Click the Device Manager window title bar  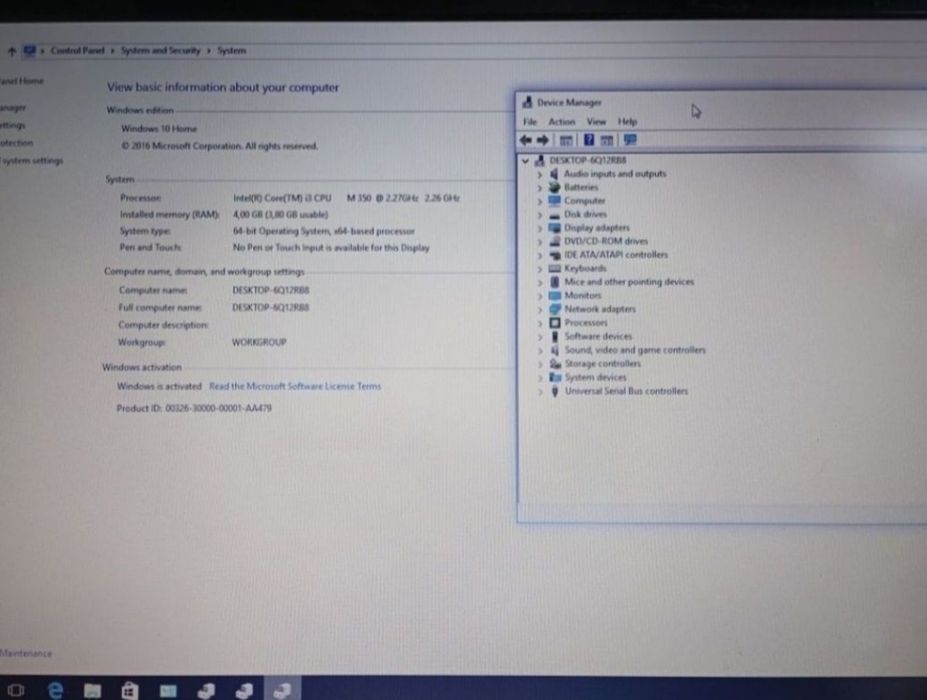tap(721, 102)
